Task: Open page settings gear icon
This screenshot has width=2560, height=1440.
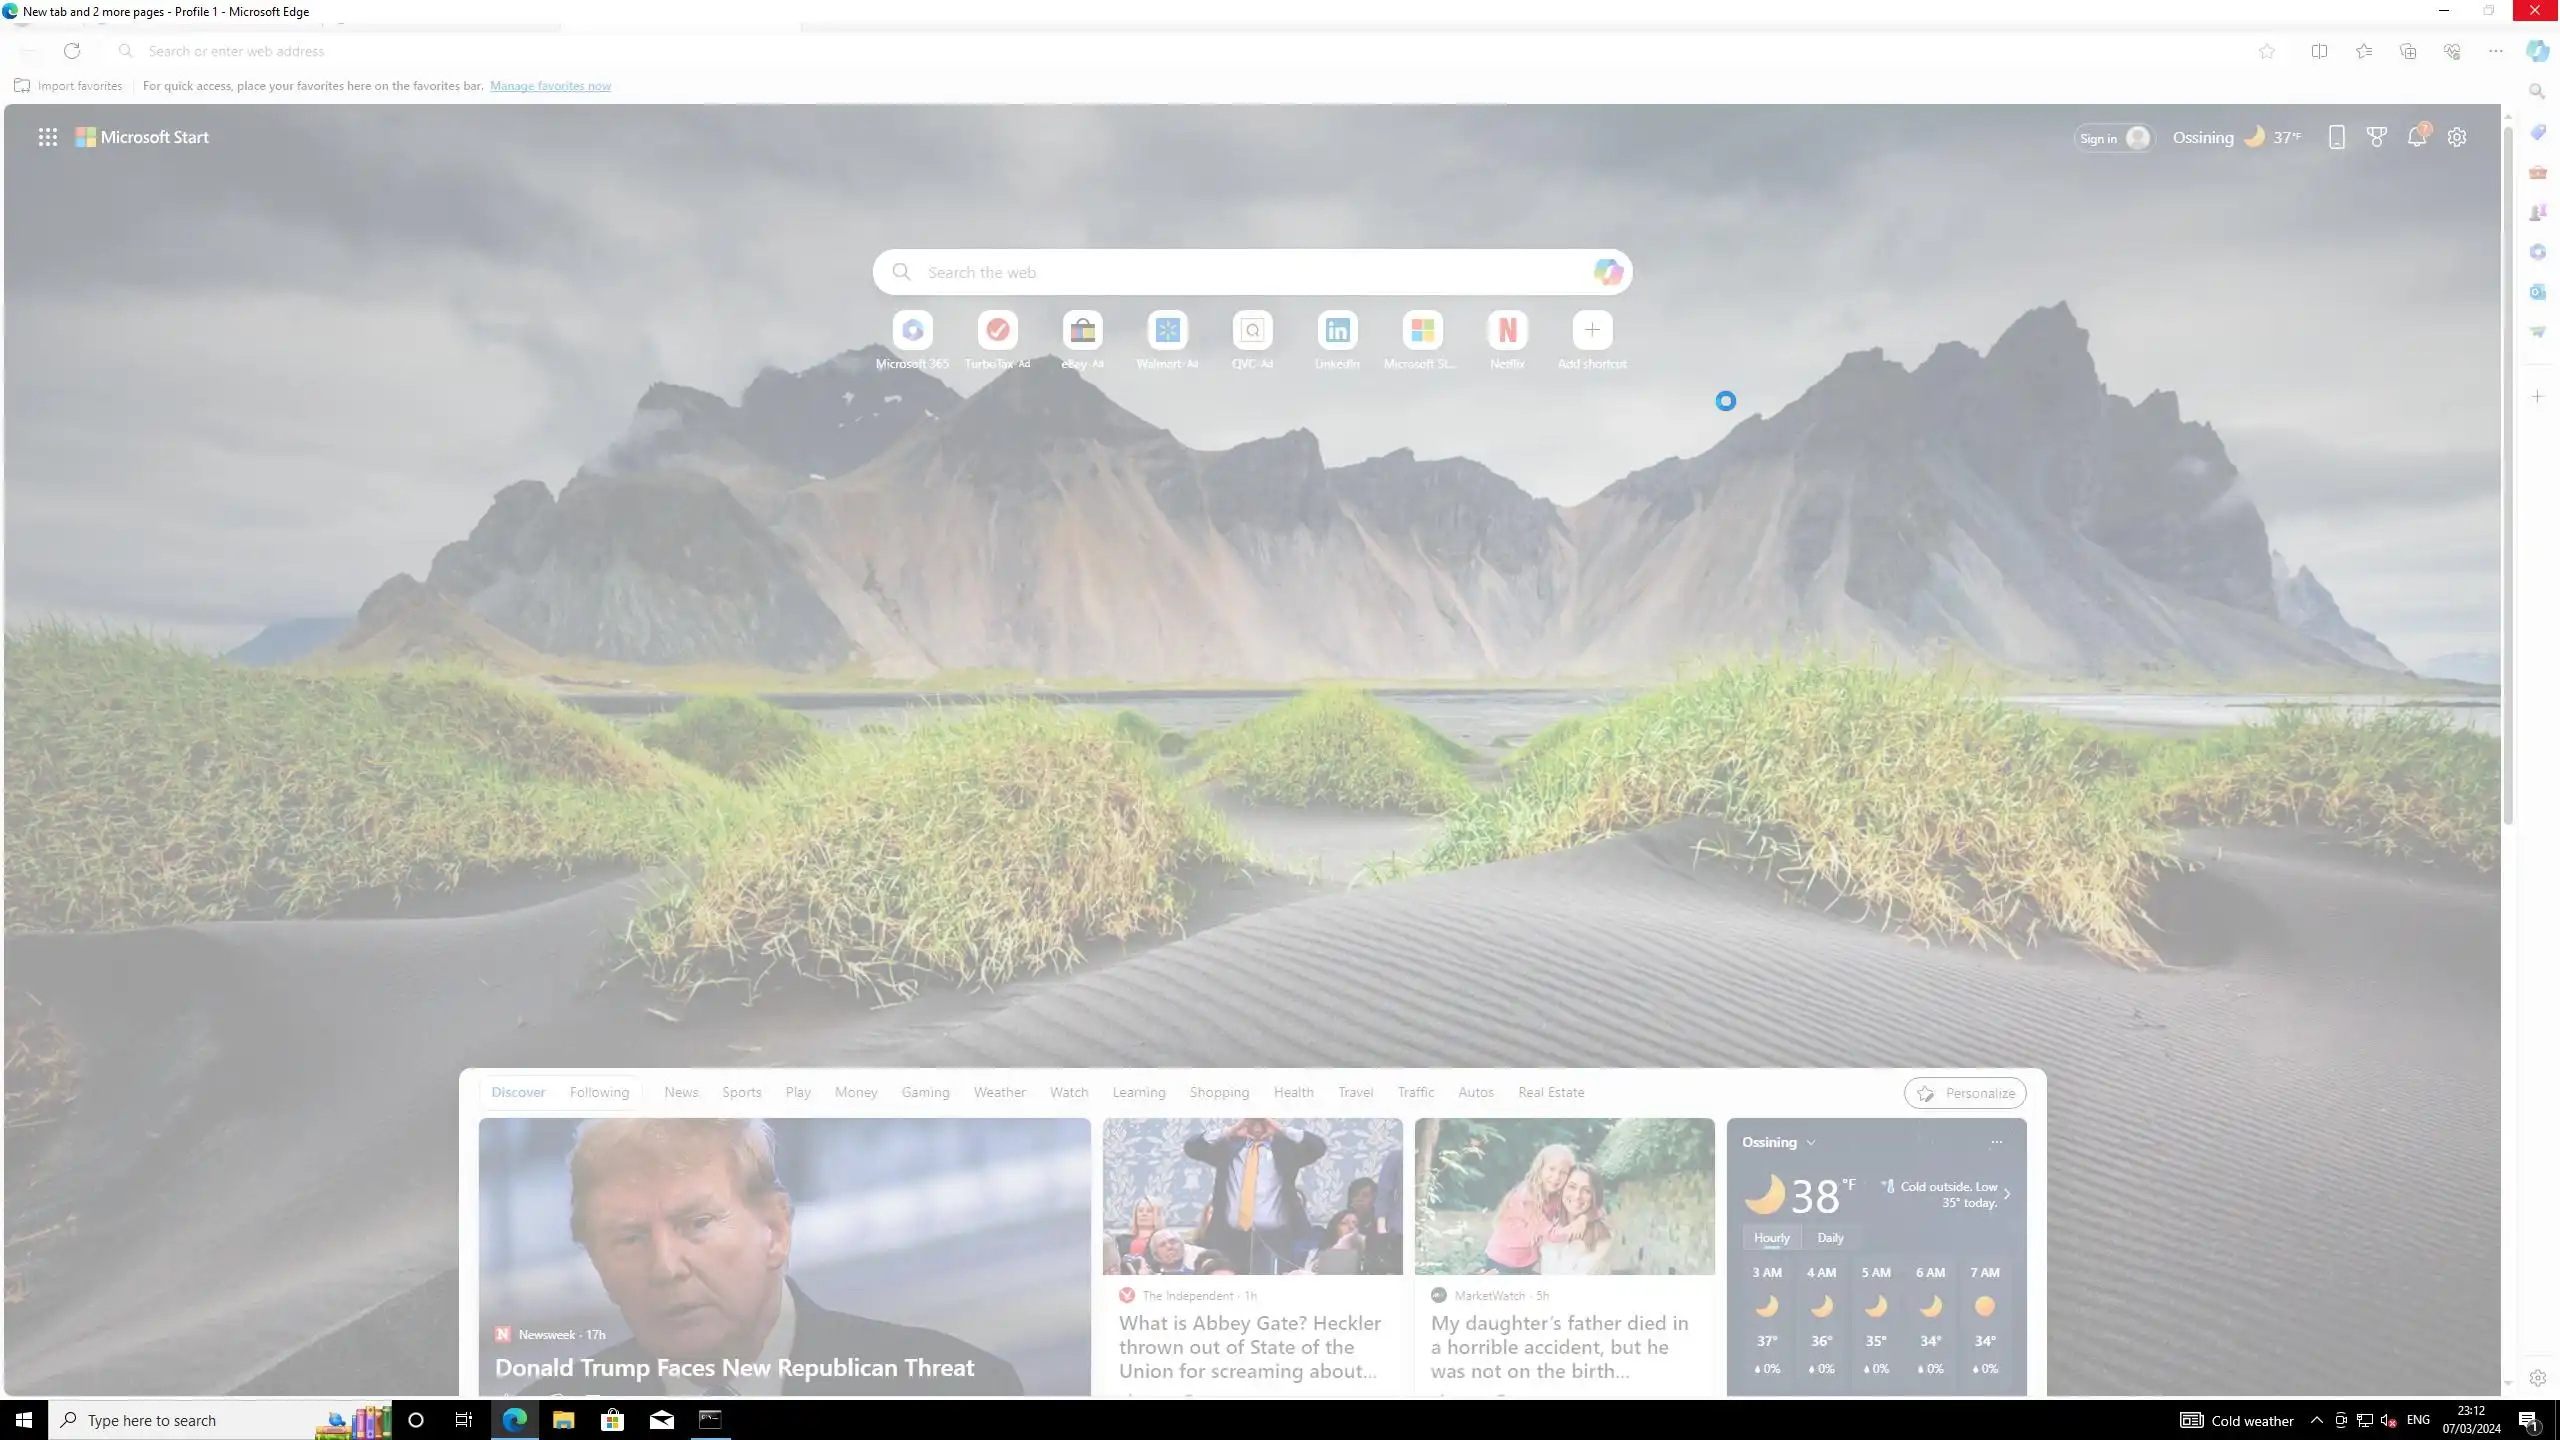Action: coord(2457,137)
